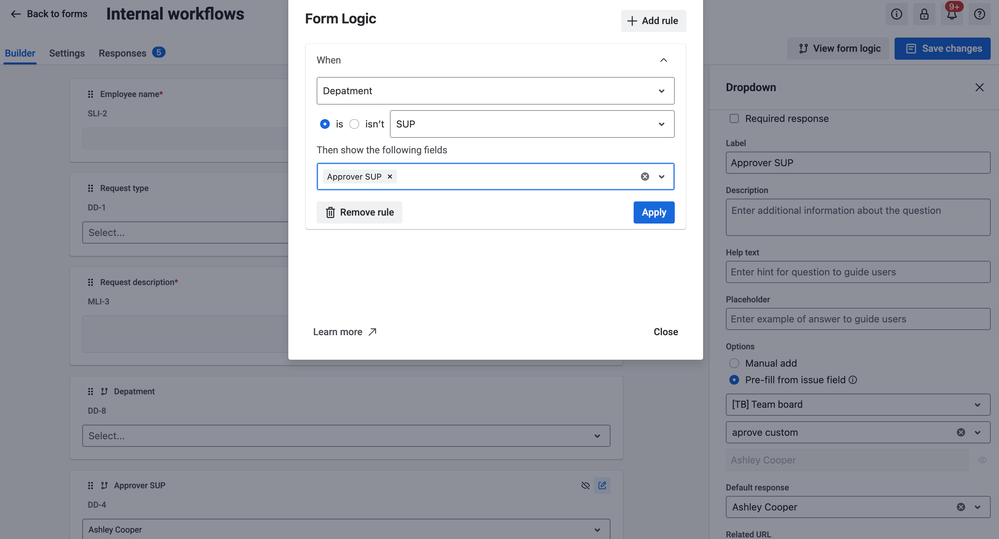The image size is (999, 539).
Task: Open the Depatment field dropdown in rule
Action: coord(495,91)
